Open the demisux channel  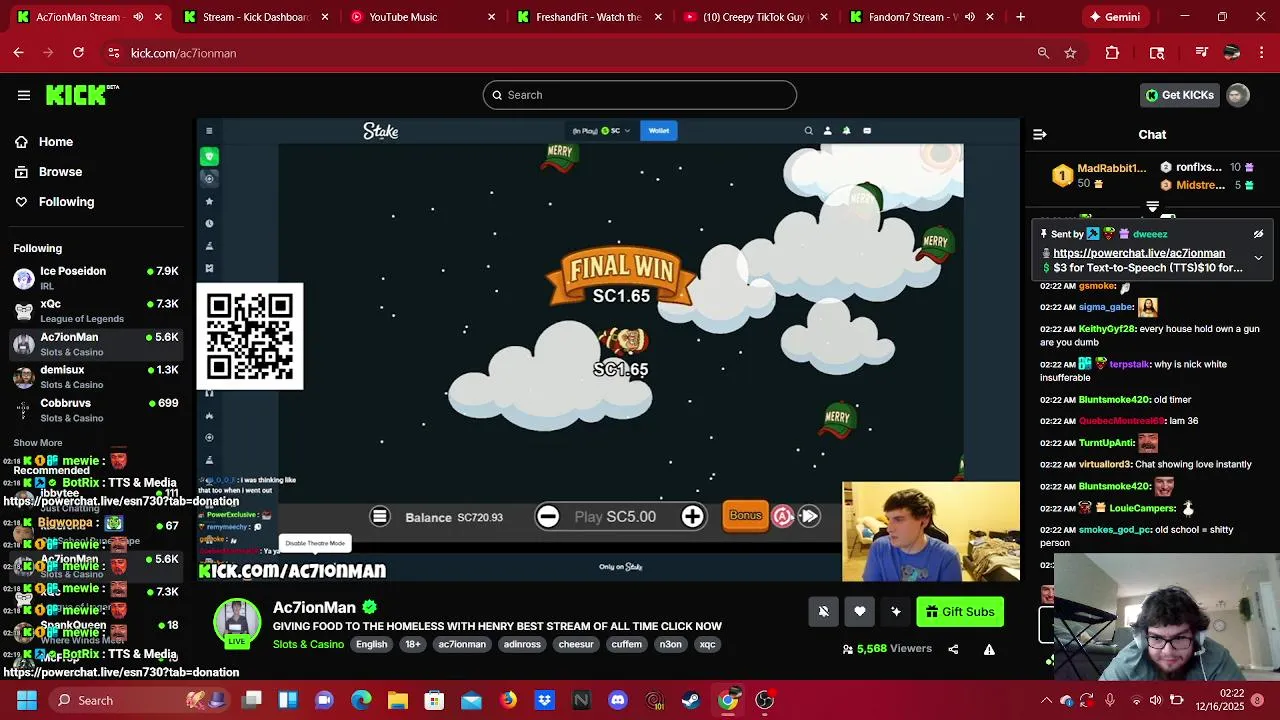pyautogui.click(x=95, y=377)
